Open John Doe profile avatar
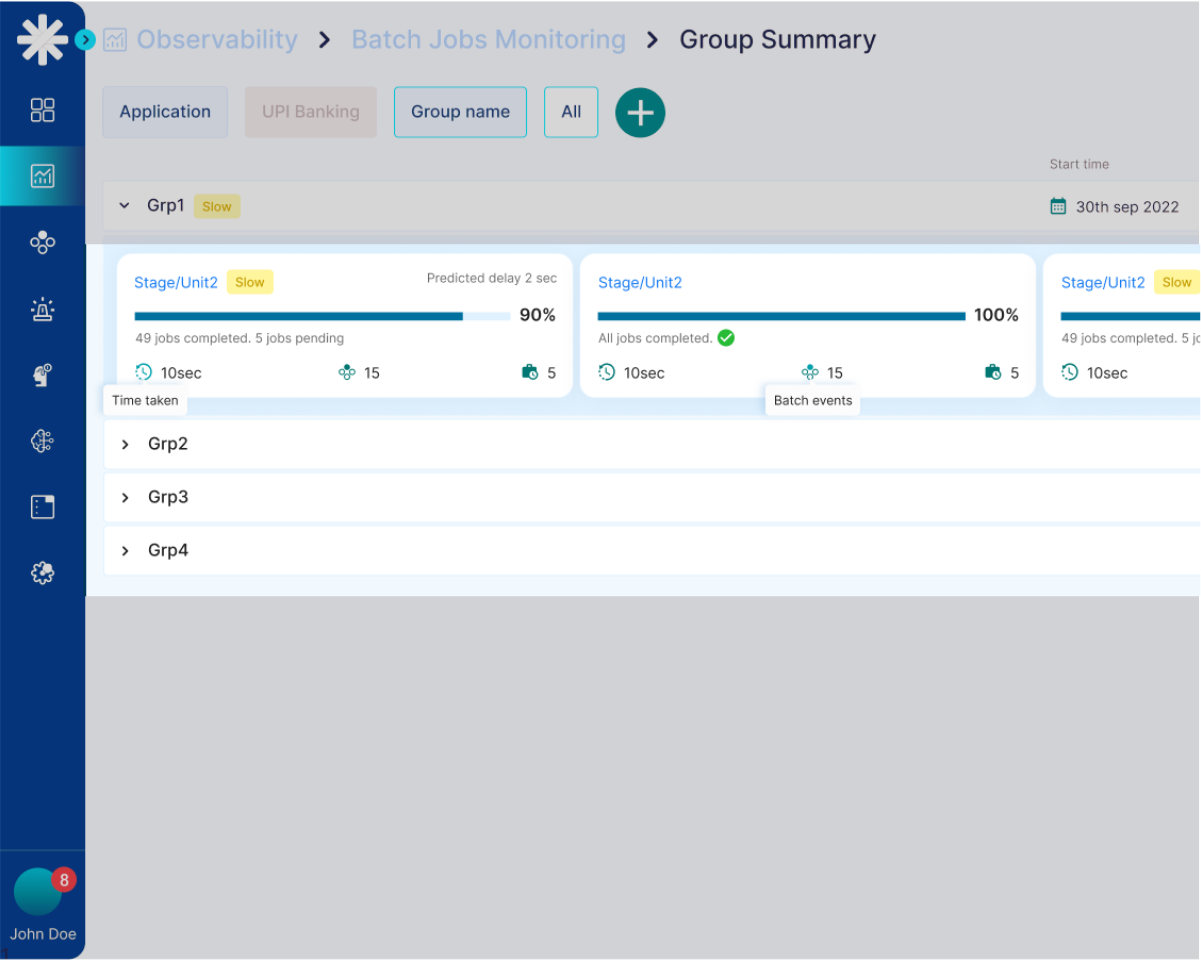Viewport: 1201px width, 960px height. 38,892
